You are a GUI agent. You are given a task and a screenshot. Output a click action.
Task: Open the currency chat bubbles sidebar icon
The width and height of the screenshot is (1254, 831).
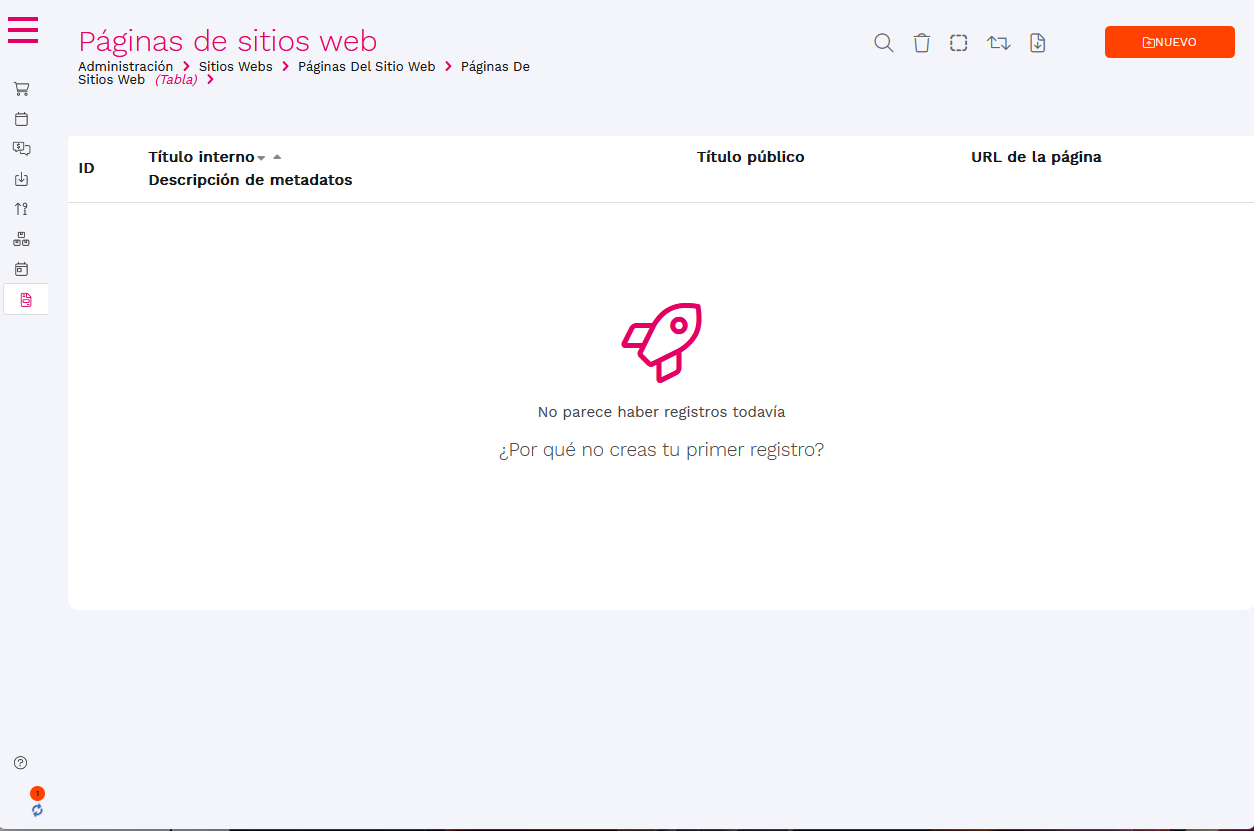click(x=21, y=149)
